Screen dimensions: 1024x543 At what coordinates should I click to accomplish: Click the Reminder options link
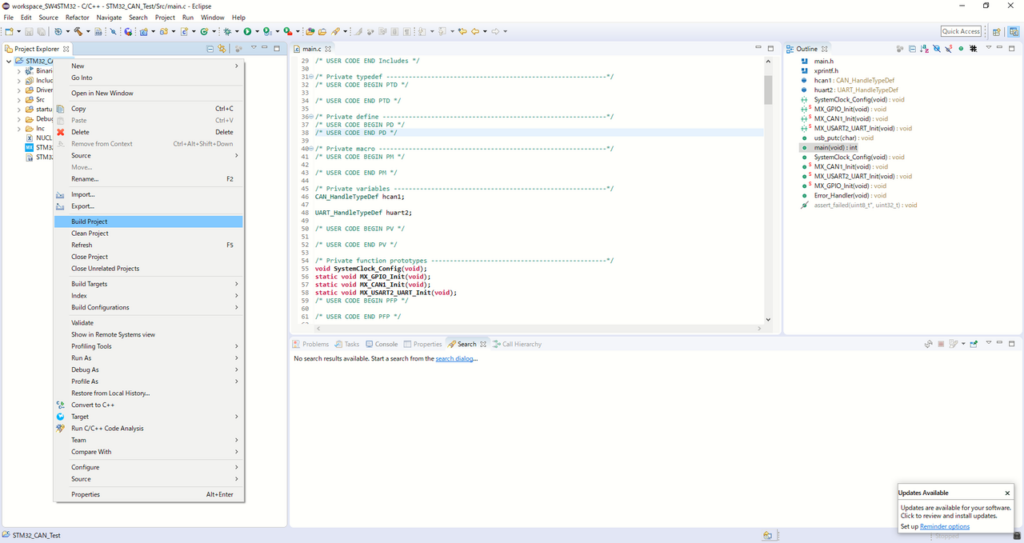(944, 527)
